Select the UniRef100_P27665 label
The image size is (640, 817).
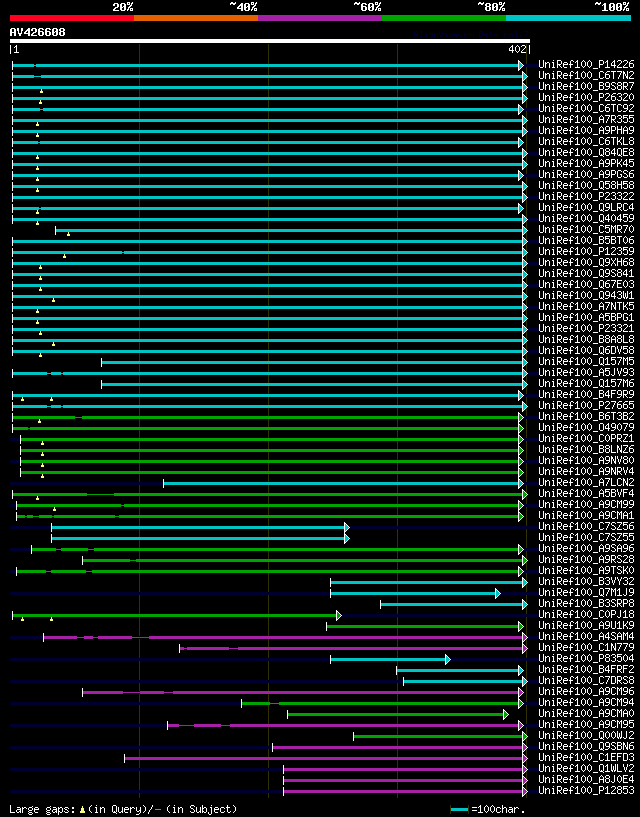586,405
